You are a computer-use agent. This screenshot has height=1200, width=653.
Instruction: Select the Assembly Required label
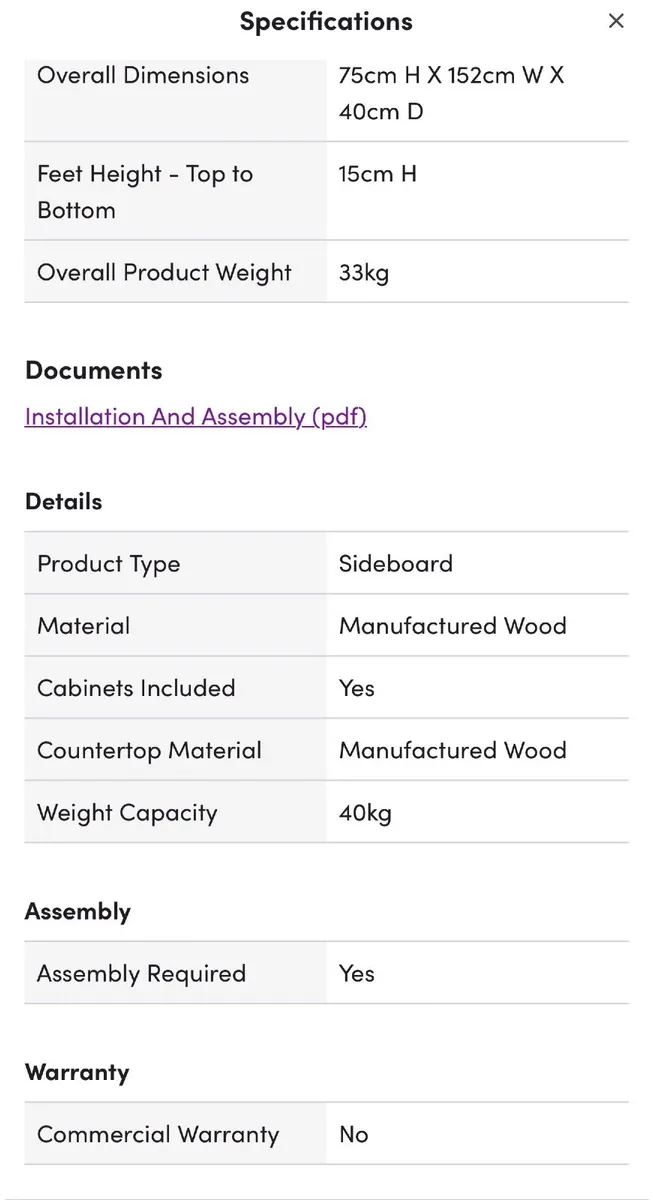pyautogui.click(x=141, y=974)
